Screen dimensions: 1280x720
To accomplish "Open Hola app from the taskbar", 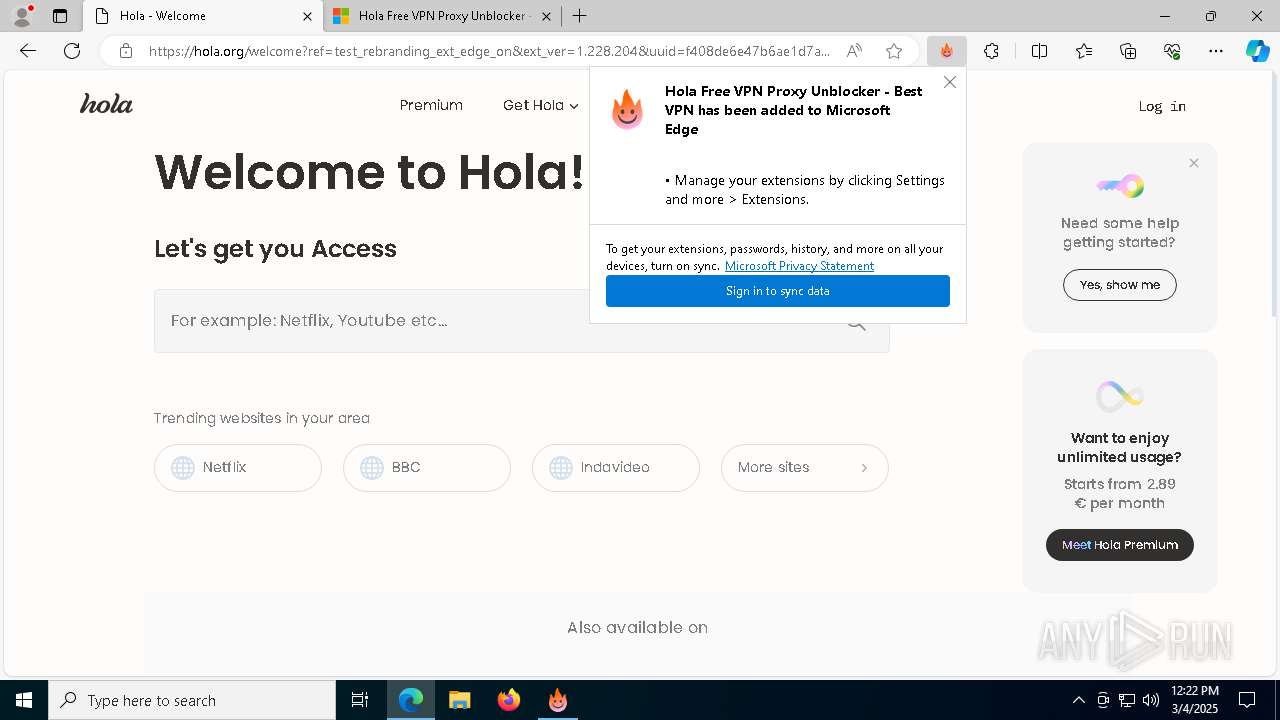I will (558, 700).
